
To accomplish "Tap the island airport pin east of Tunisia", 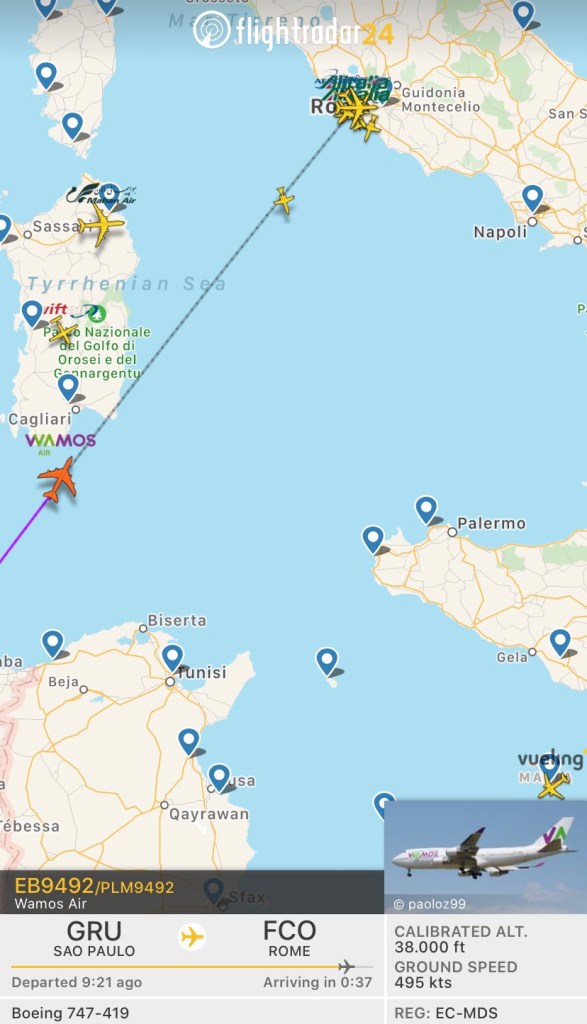I will pos(327,662).
